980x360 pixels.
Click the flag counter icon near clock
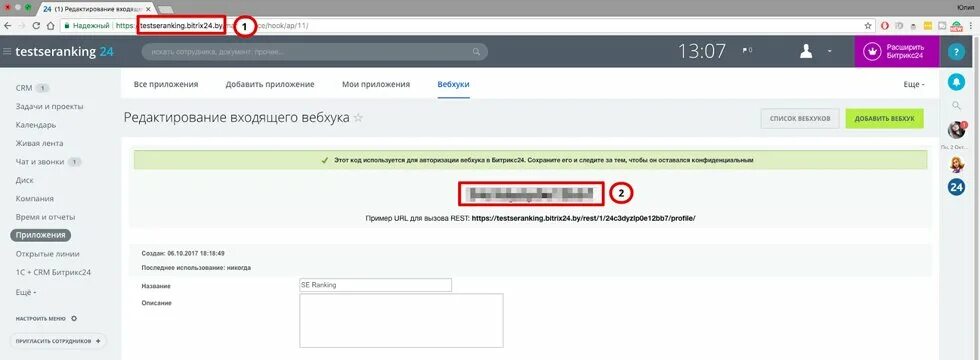coord(747,51)
